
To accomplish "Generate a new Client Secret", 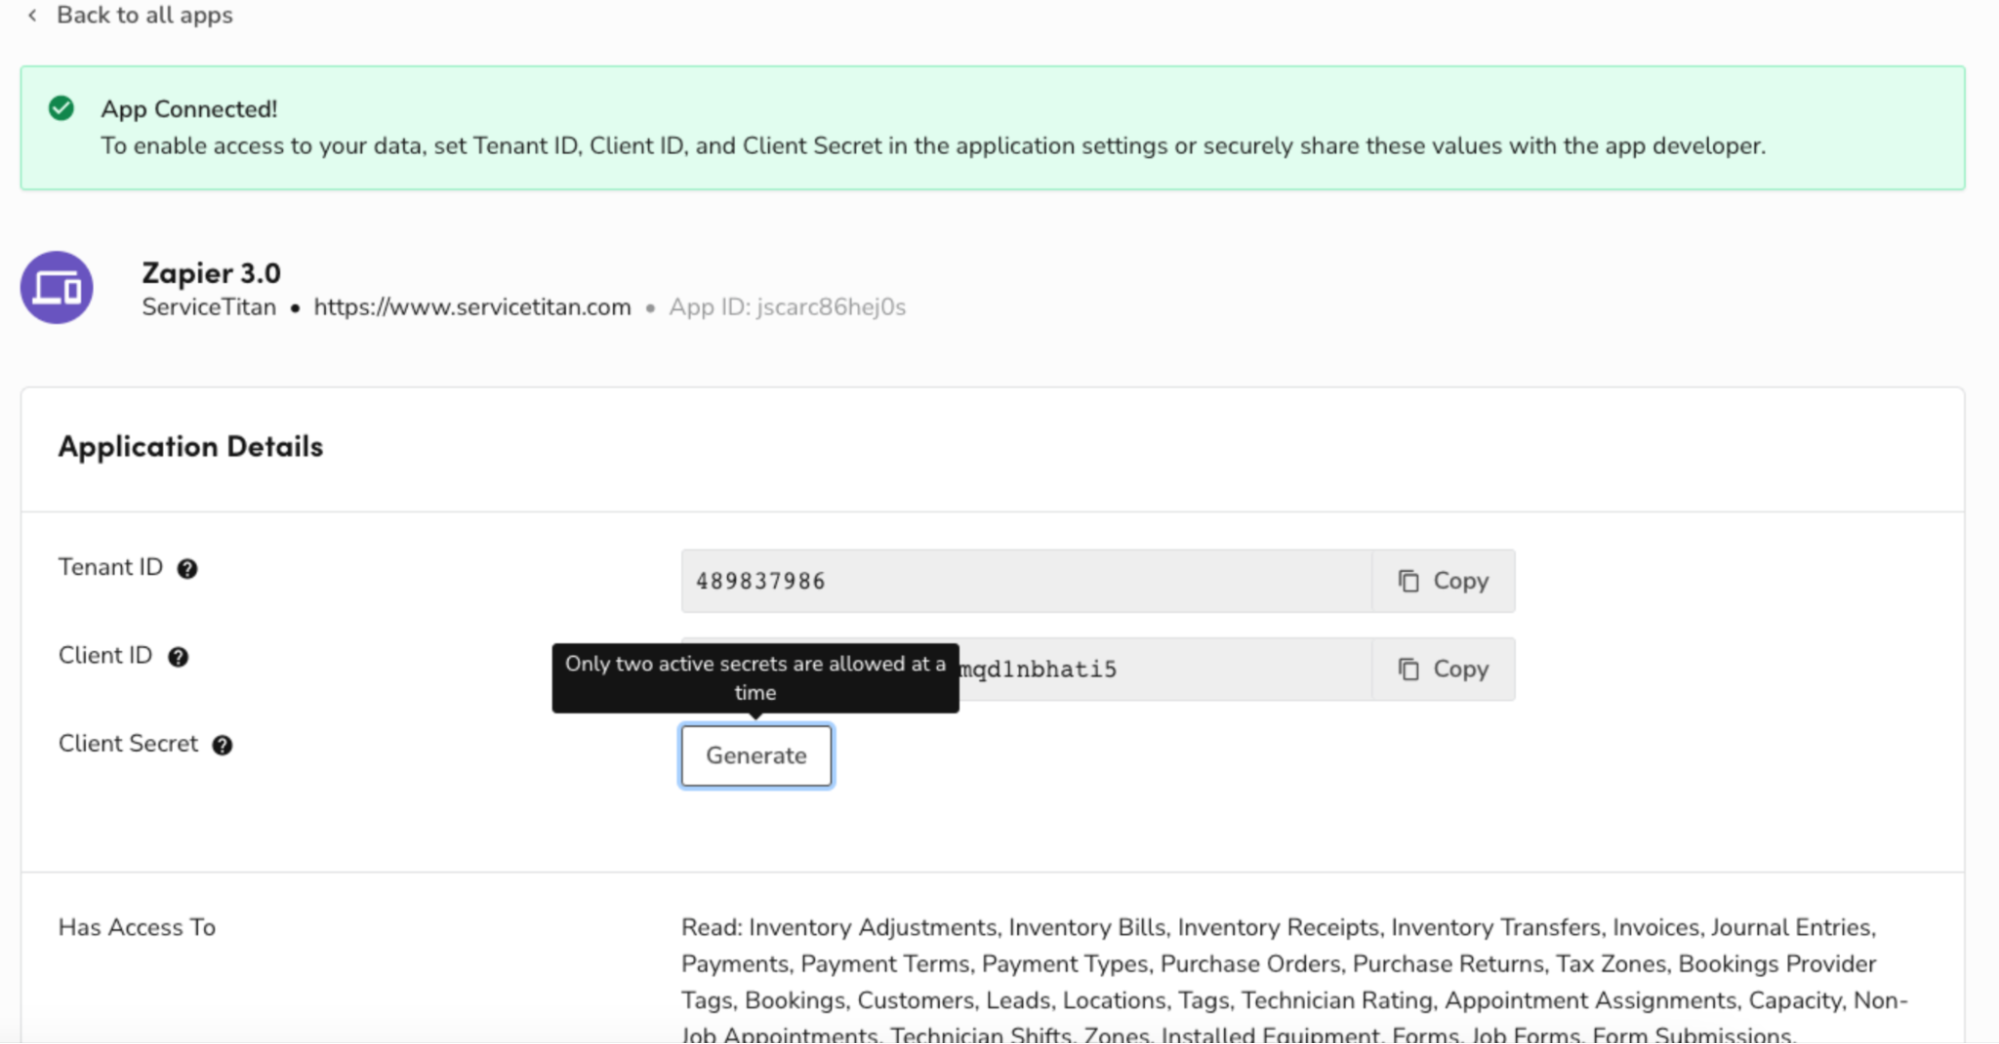I will pyautogui.click(x=756, y=756).
